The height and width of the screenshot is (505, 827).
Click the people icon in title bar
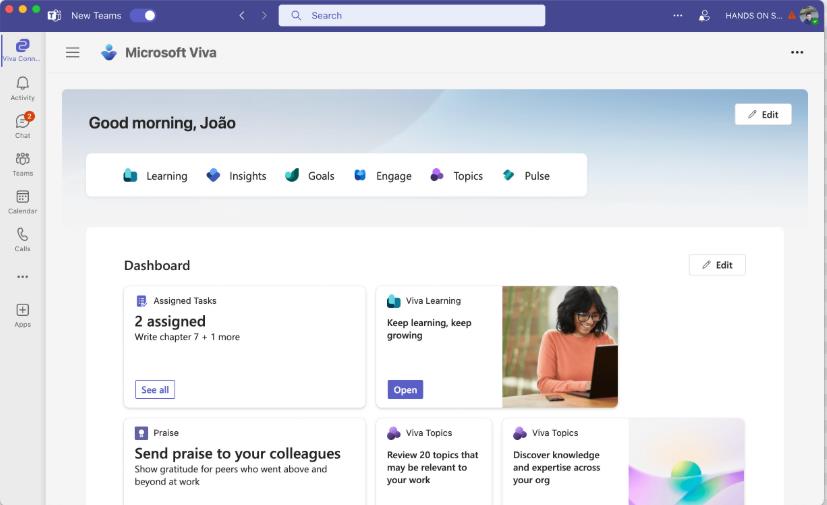[704, 15]
